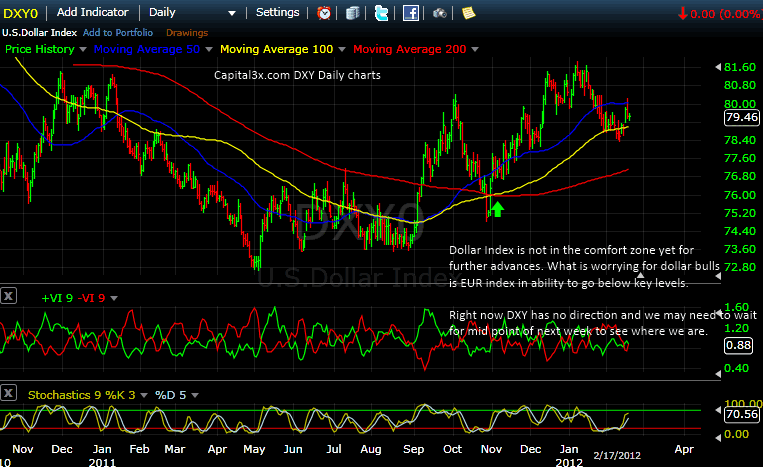Image resolution: width=763 pixels, height=467 pixels.
Task: Open the yellow sticky note icon
Action: coord(468,13)
